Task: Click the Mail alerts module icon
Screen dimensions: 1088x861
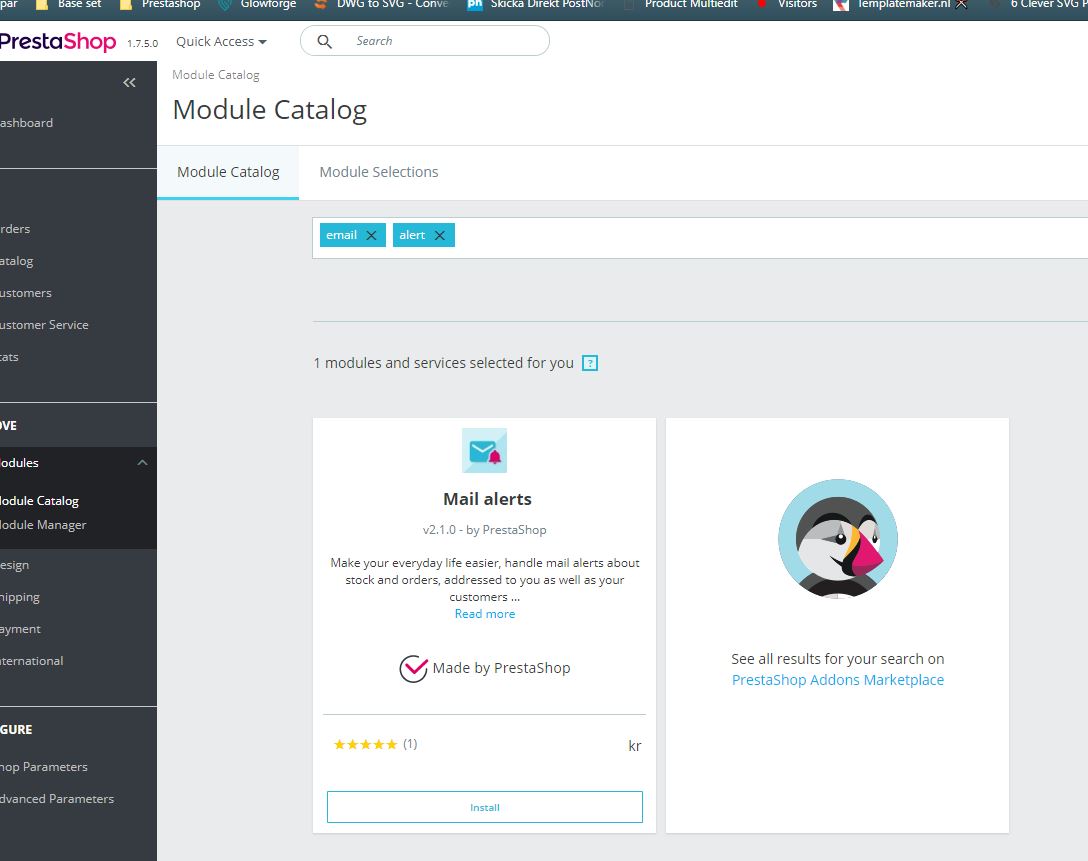Action: tap(484, 451)
